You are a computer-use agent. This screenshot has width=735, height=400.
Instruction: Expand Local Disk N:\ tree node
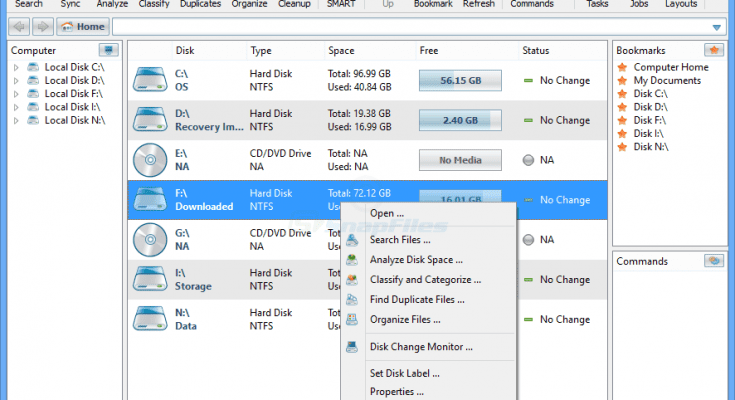[16, 120]
